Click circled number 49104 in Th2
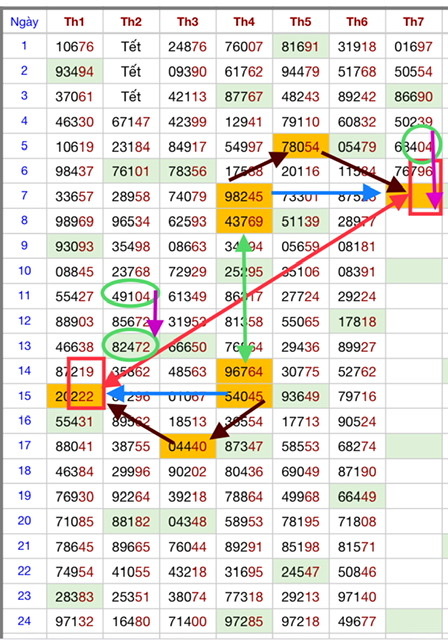 131,296
